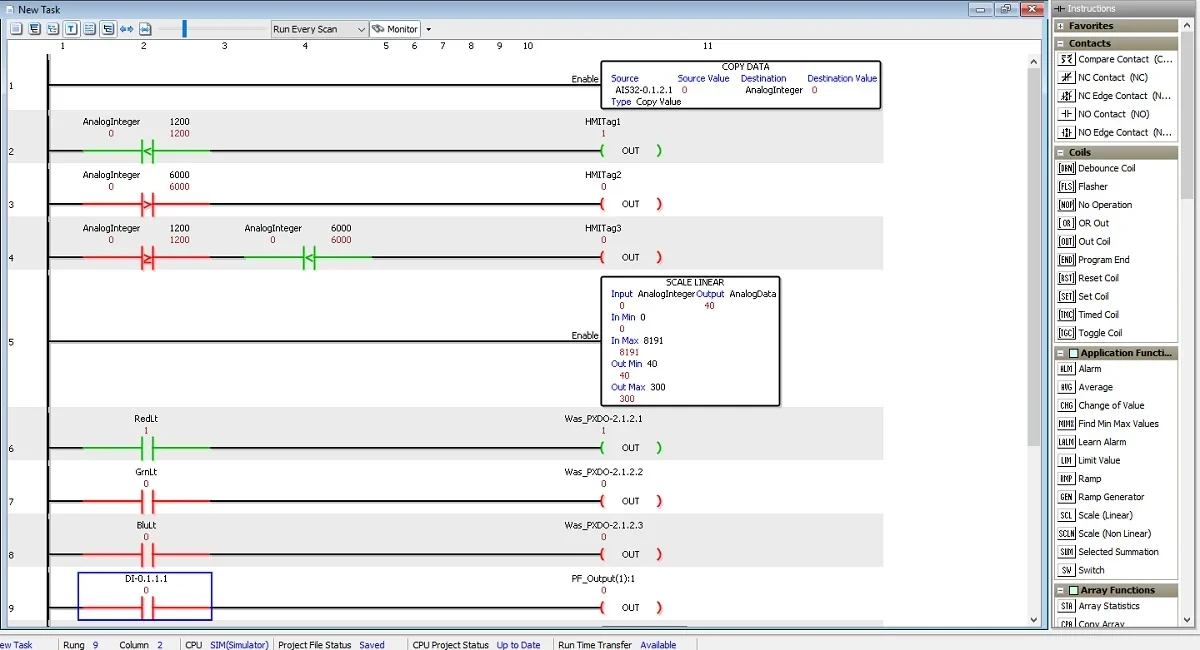Open the arrow menu beside Monitor

click(429, 29)
